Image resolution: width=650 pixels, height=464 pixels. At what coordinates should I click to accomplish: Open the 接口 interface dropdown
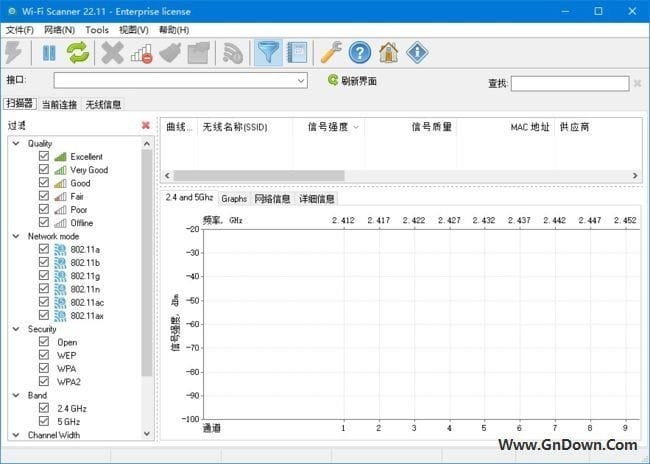[x=301, y=81]
